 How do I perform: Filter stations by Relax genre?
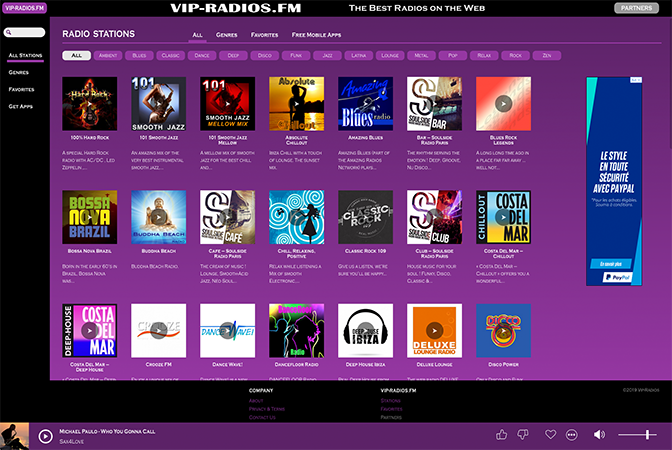484,55
